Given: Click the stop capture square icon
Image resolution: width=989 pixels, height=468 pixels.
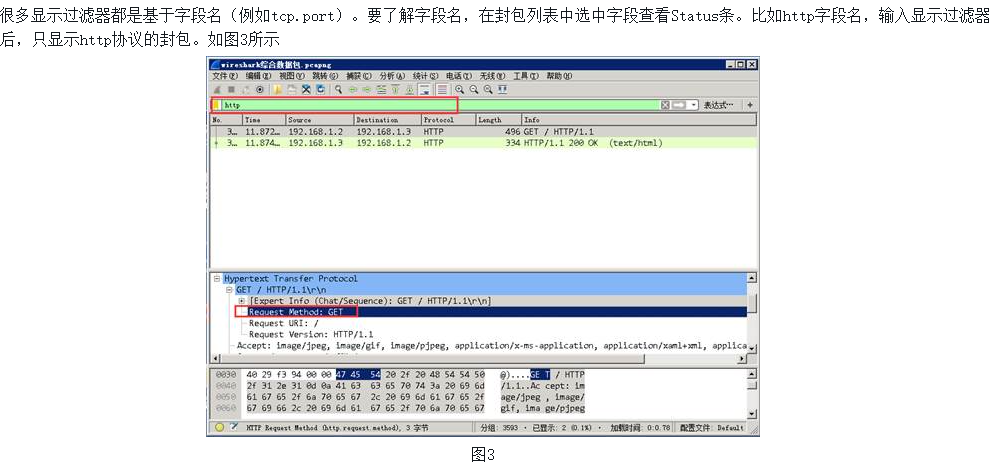Looking at the screenshot, I should coord(231,90).
